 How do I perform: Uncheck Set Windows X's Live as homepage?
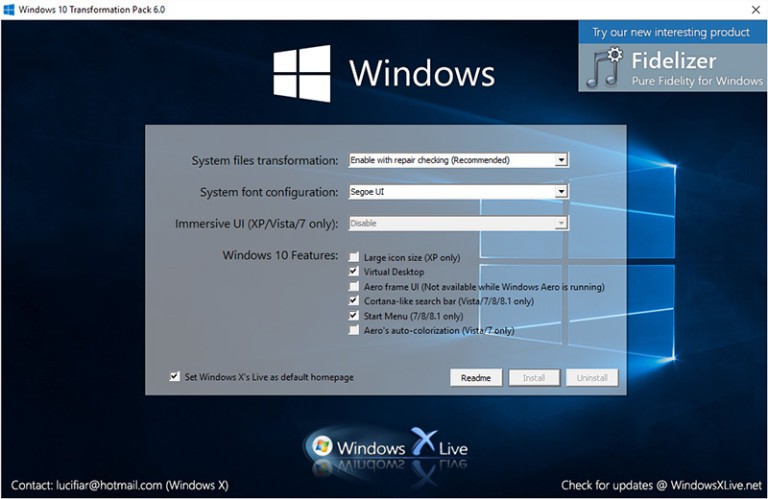pyautogui.click(x=174, y=377)
